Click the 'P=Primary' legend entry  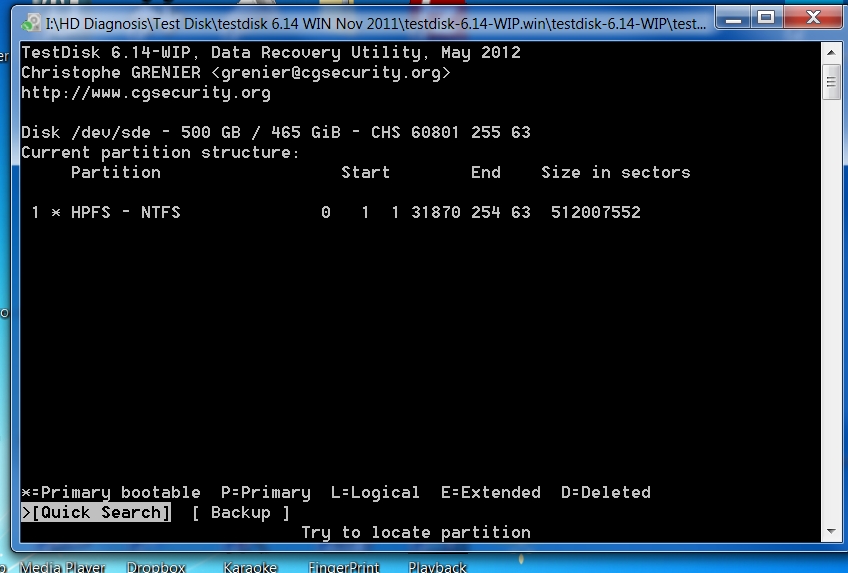[x=266, y=492]
